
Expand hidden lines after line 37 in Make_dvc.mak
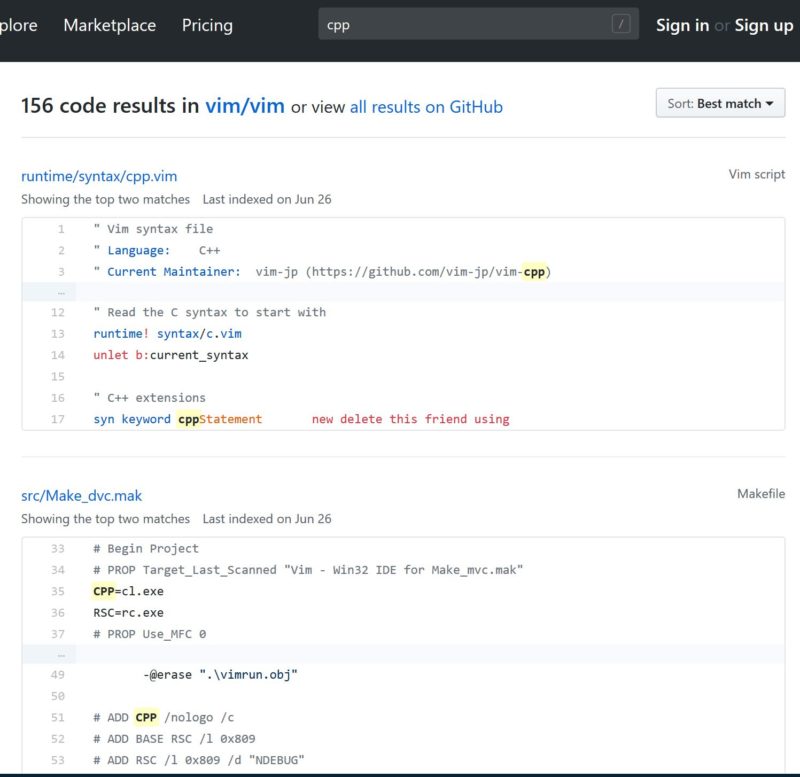click(61, 655)
